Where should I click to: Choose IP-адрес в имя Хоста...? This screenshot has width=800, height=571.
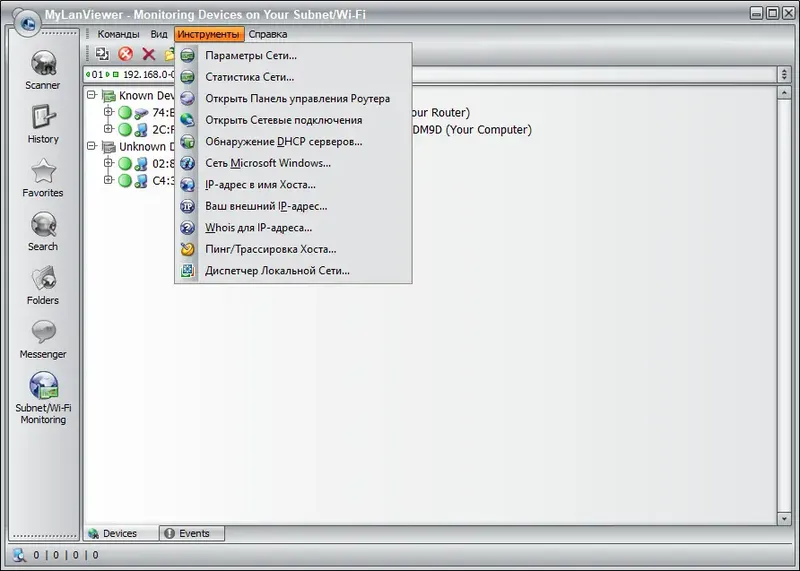293,184
